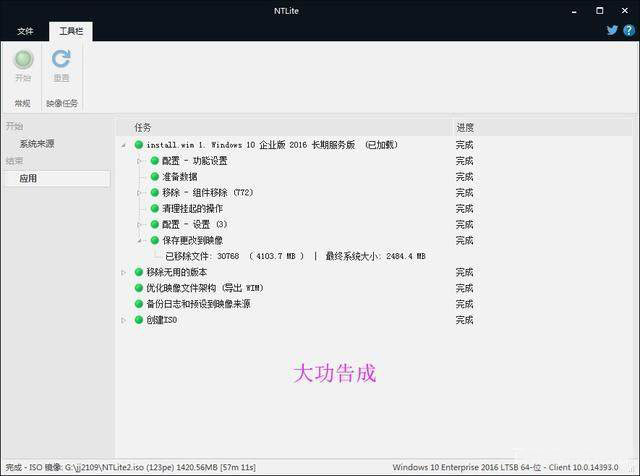Click the 任务 column header
This screenshot has height=476, width=640.
click(x=142, y=128)
